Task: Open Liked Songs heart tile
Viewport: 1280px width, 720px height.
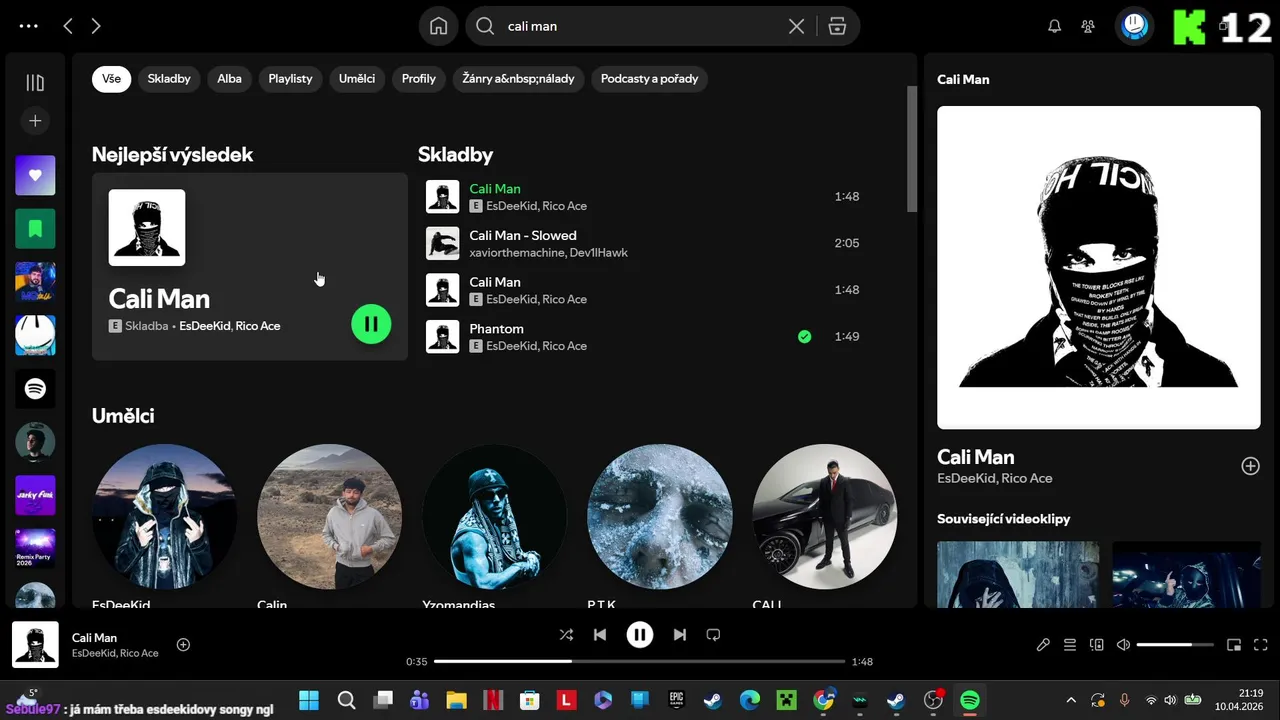Action: pyautogui.click(x=35, y=175)
